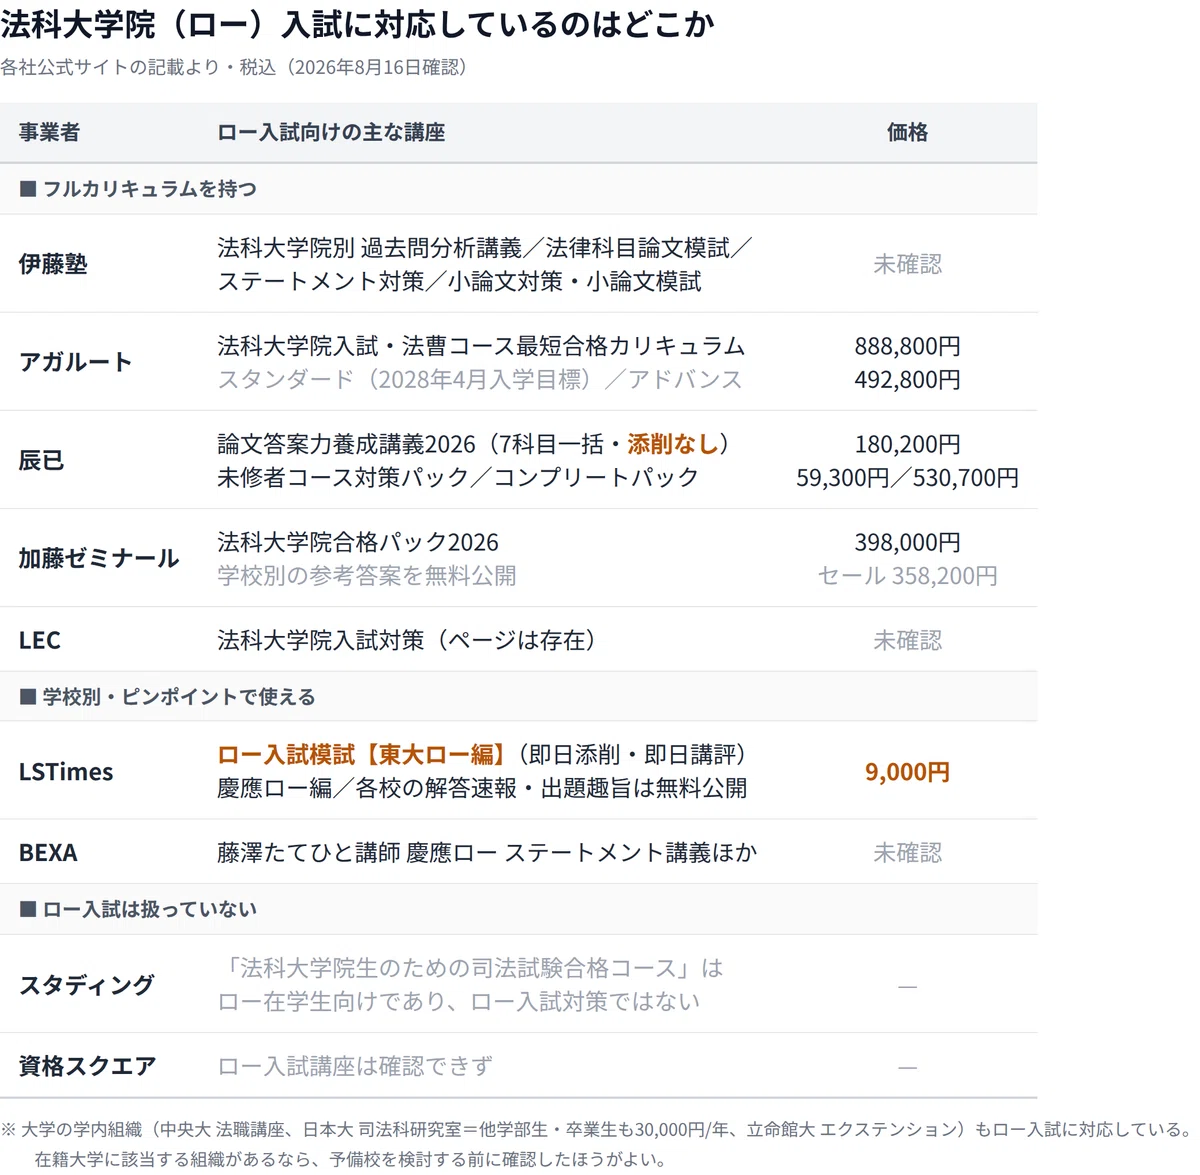Click the ロー入試は扱っていない section heading
The image size is (1200, 1175).
tap(138, 909)
